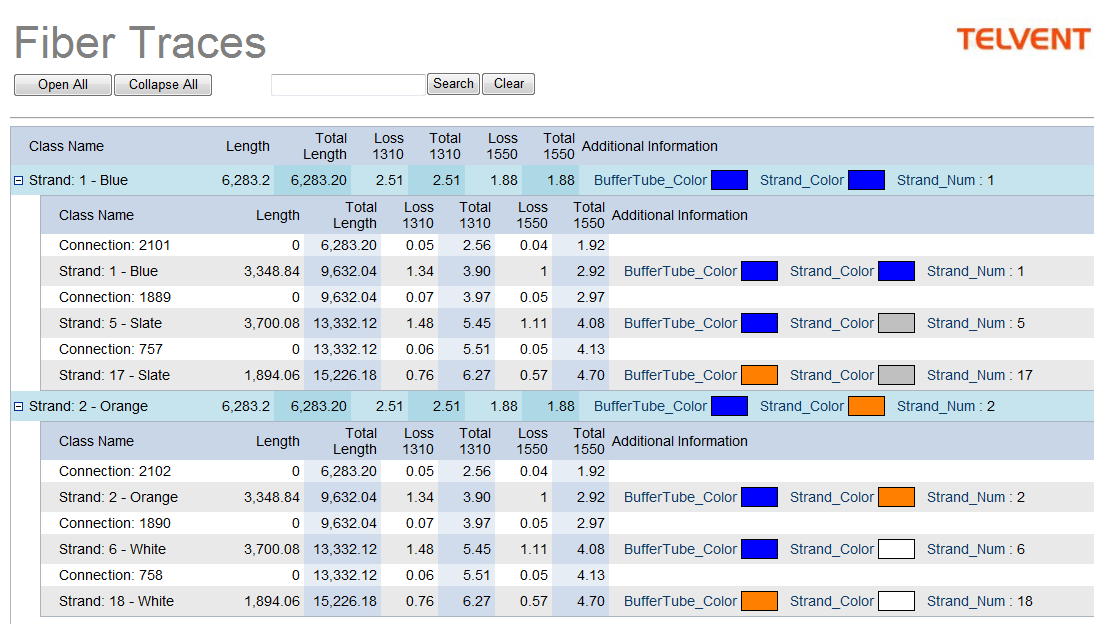Viewport: 1094px width, 624px height.
Task: Click Total 1310 value 5.51 in Connection 757 row
Action: (477, 349)
